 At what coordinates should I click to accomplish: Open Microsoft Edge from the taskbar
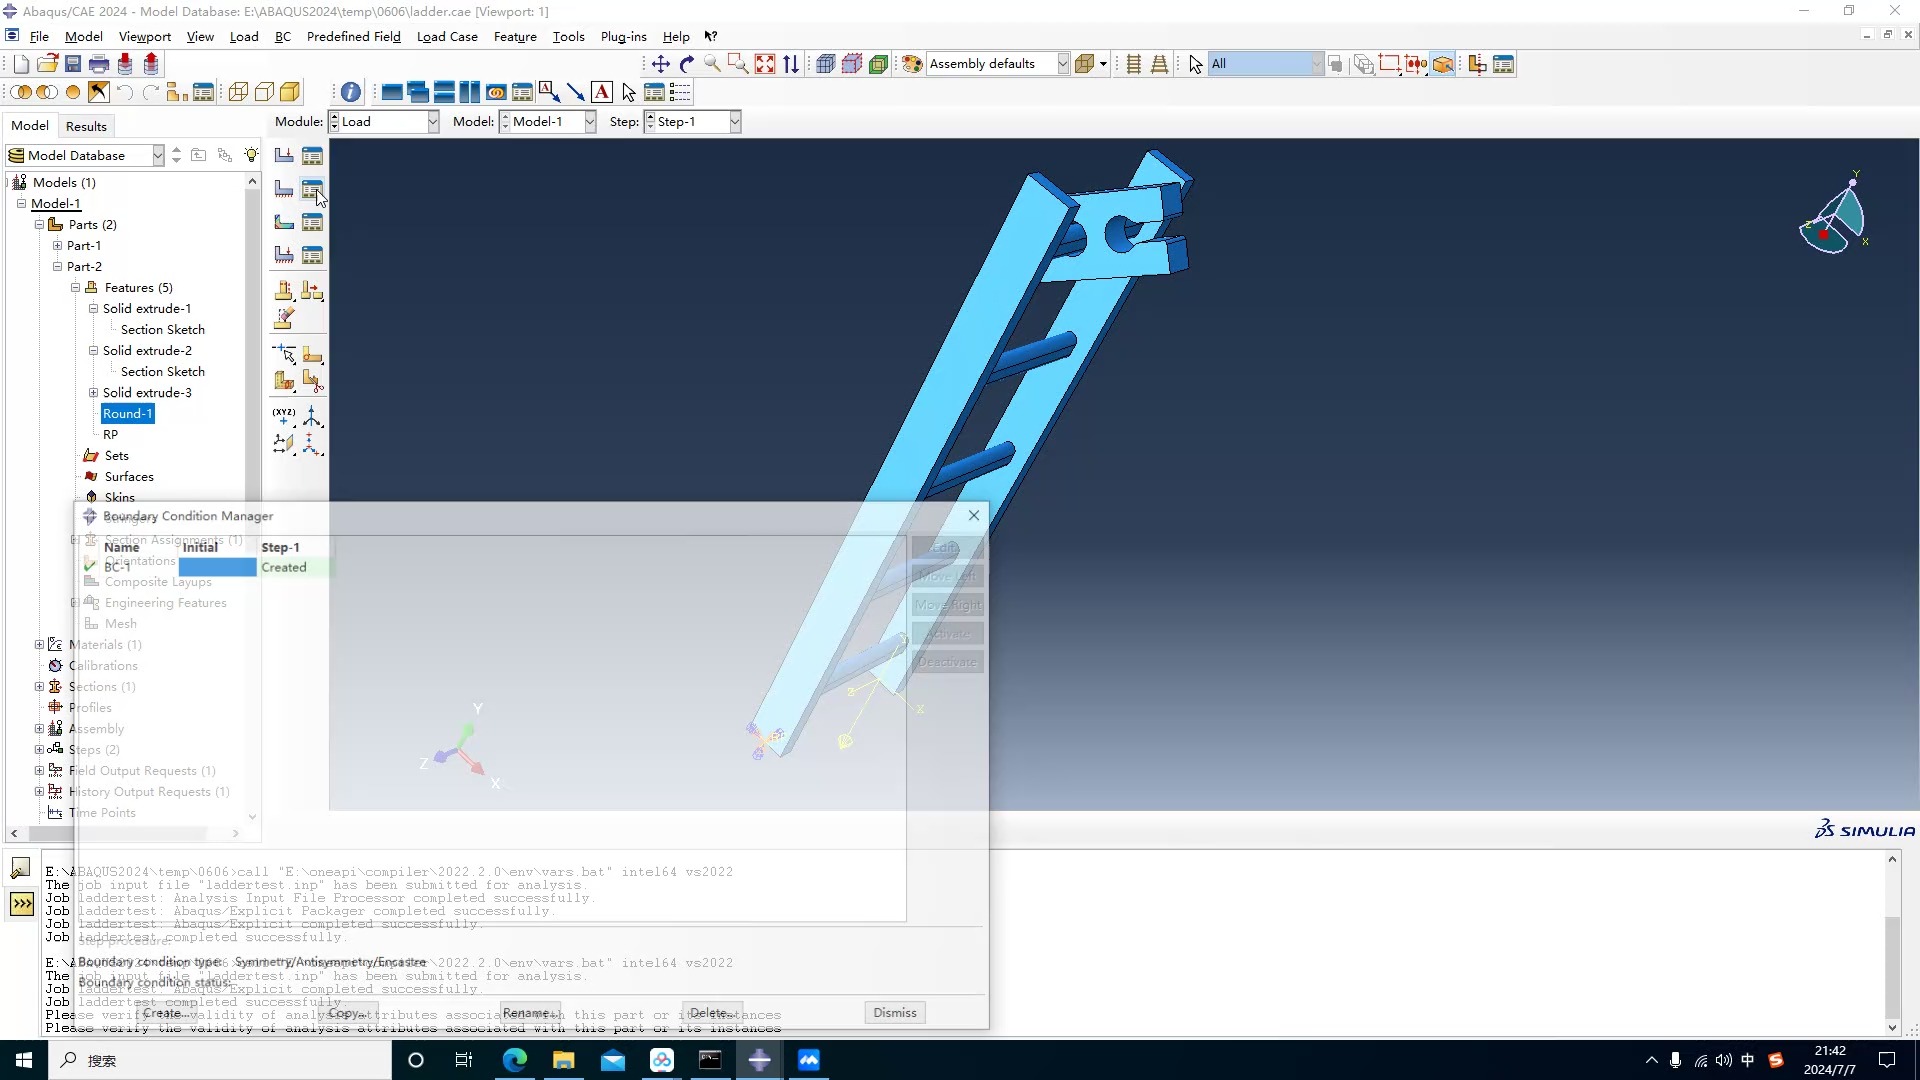click(x=515, y=1060)
